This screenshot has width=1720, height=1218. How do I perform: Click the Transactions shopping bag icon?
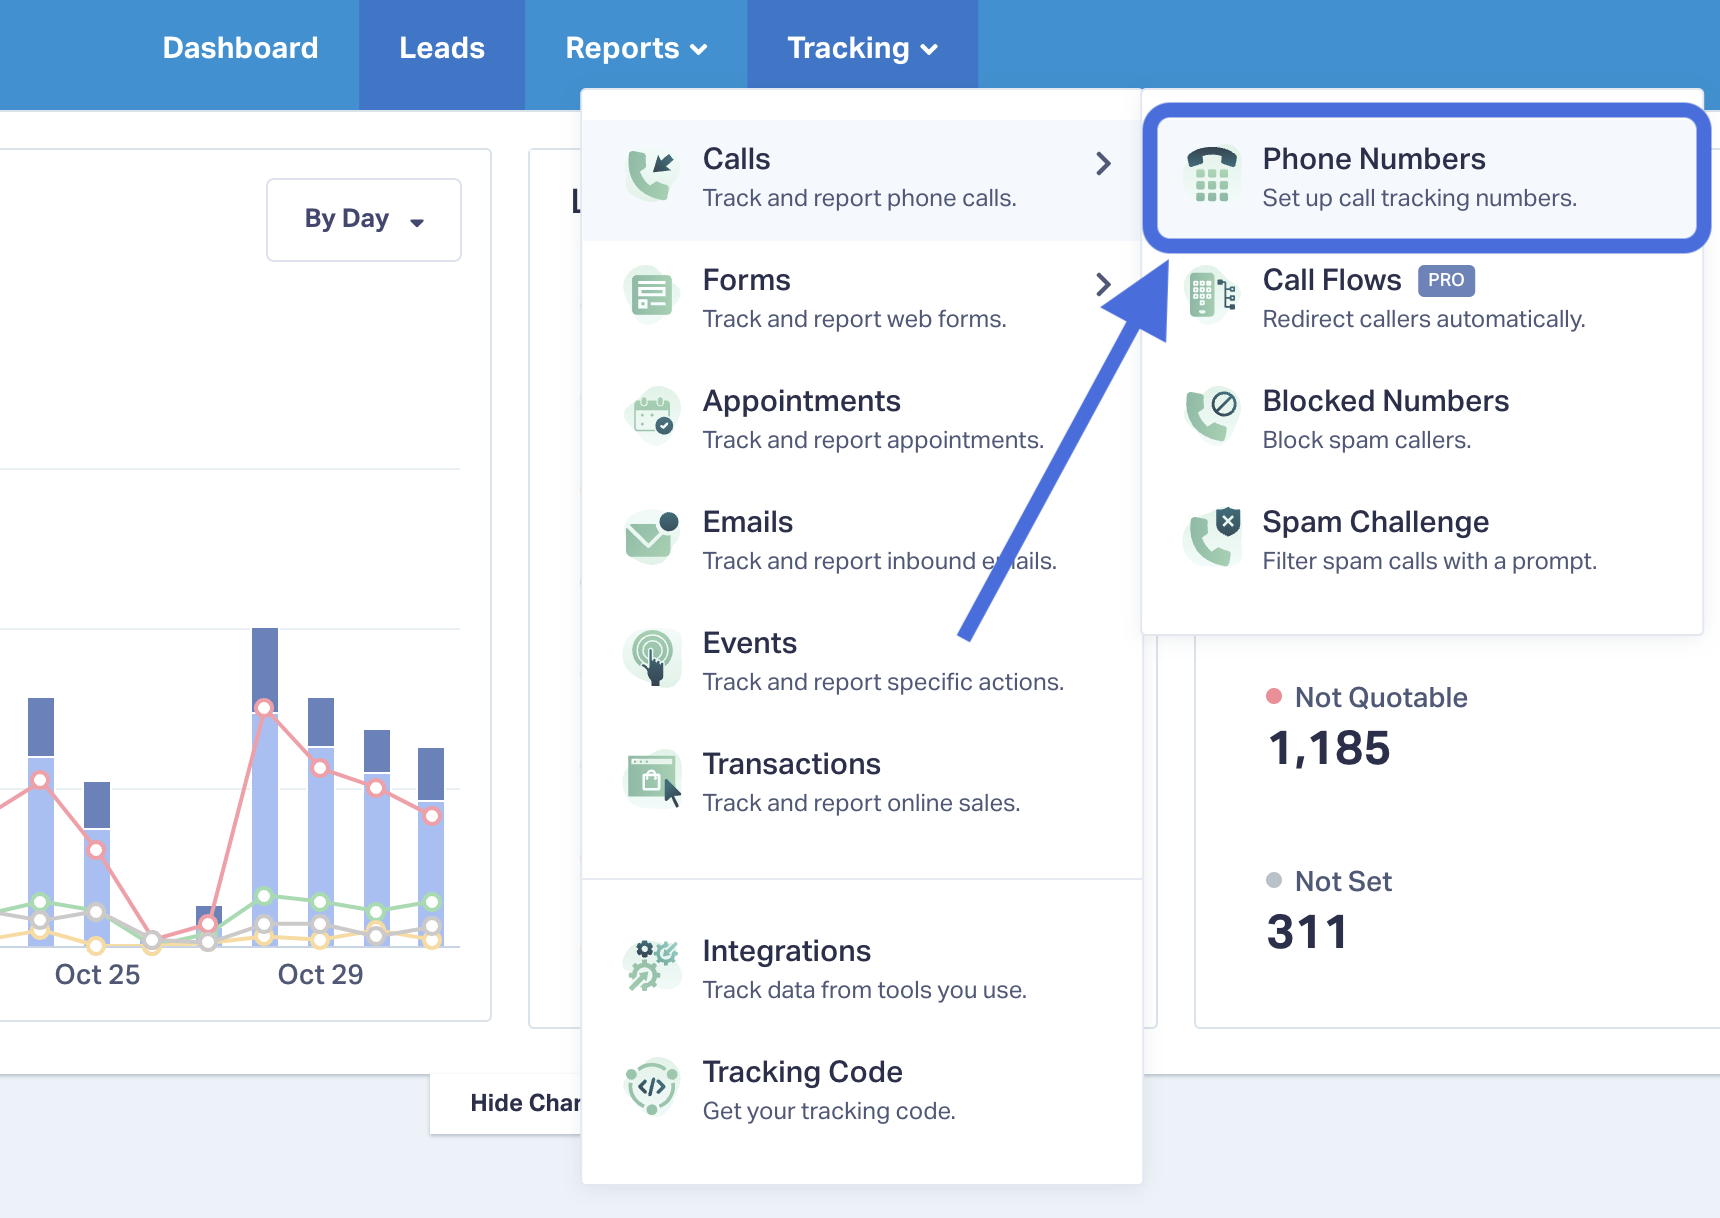(651, 779)
